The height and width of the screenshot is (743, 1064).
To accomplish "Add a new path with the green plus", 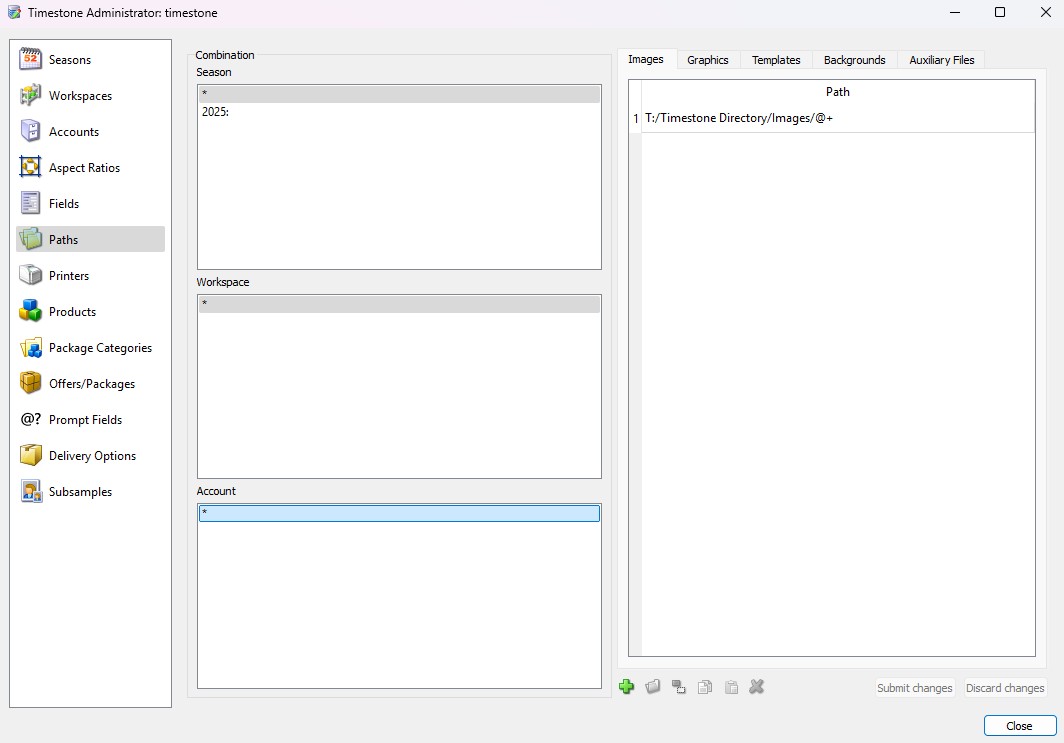I will coord(626,687).
